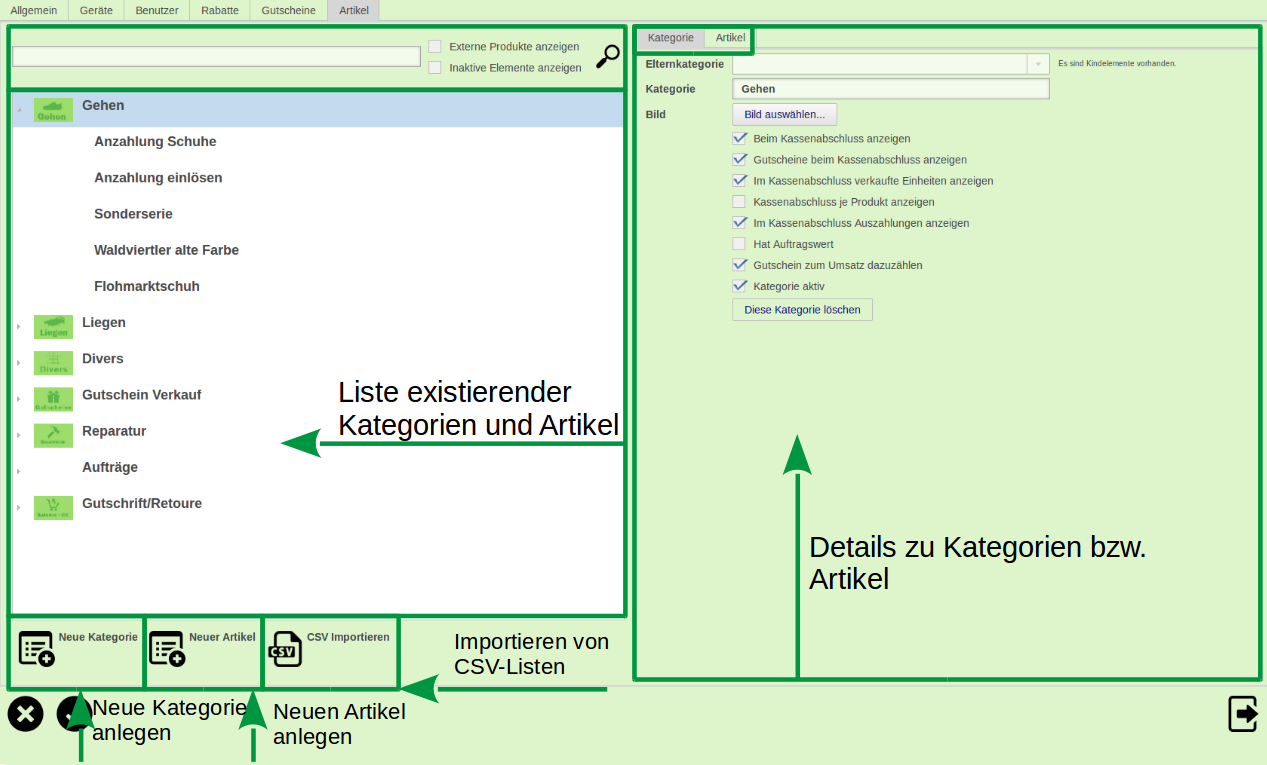Open the Elternkategorie dropdown
Screen dimensions: 1267x765
(1036, 63)
